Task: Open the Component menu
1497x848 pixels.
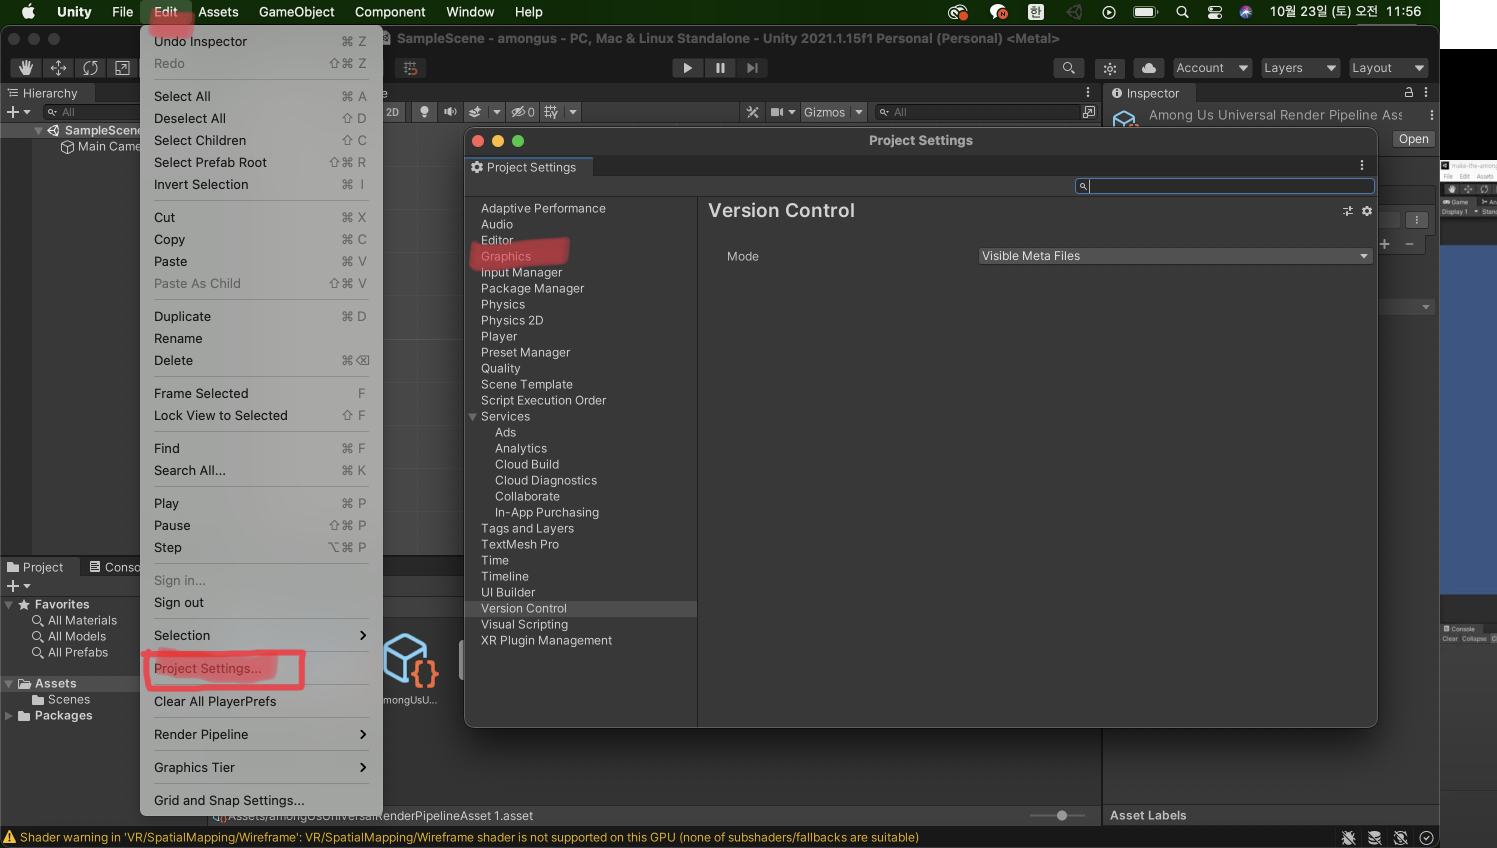Action: tap(390, 12)
